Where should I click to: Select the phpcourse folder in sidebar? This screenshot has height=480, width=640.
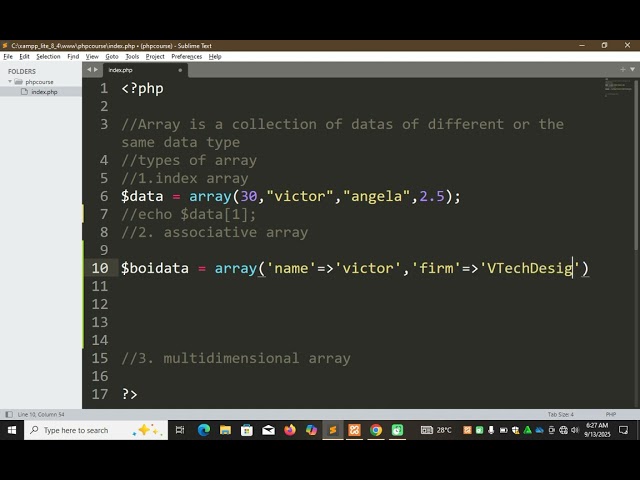(39, 82)
